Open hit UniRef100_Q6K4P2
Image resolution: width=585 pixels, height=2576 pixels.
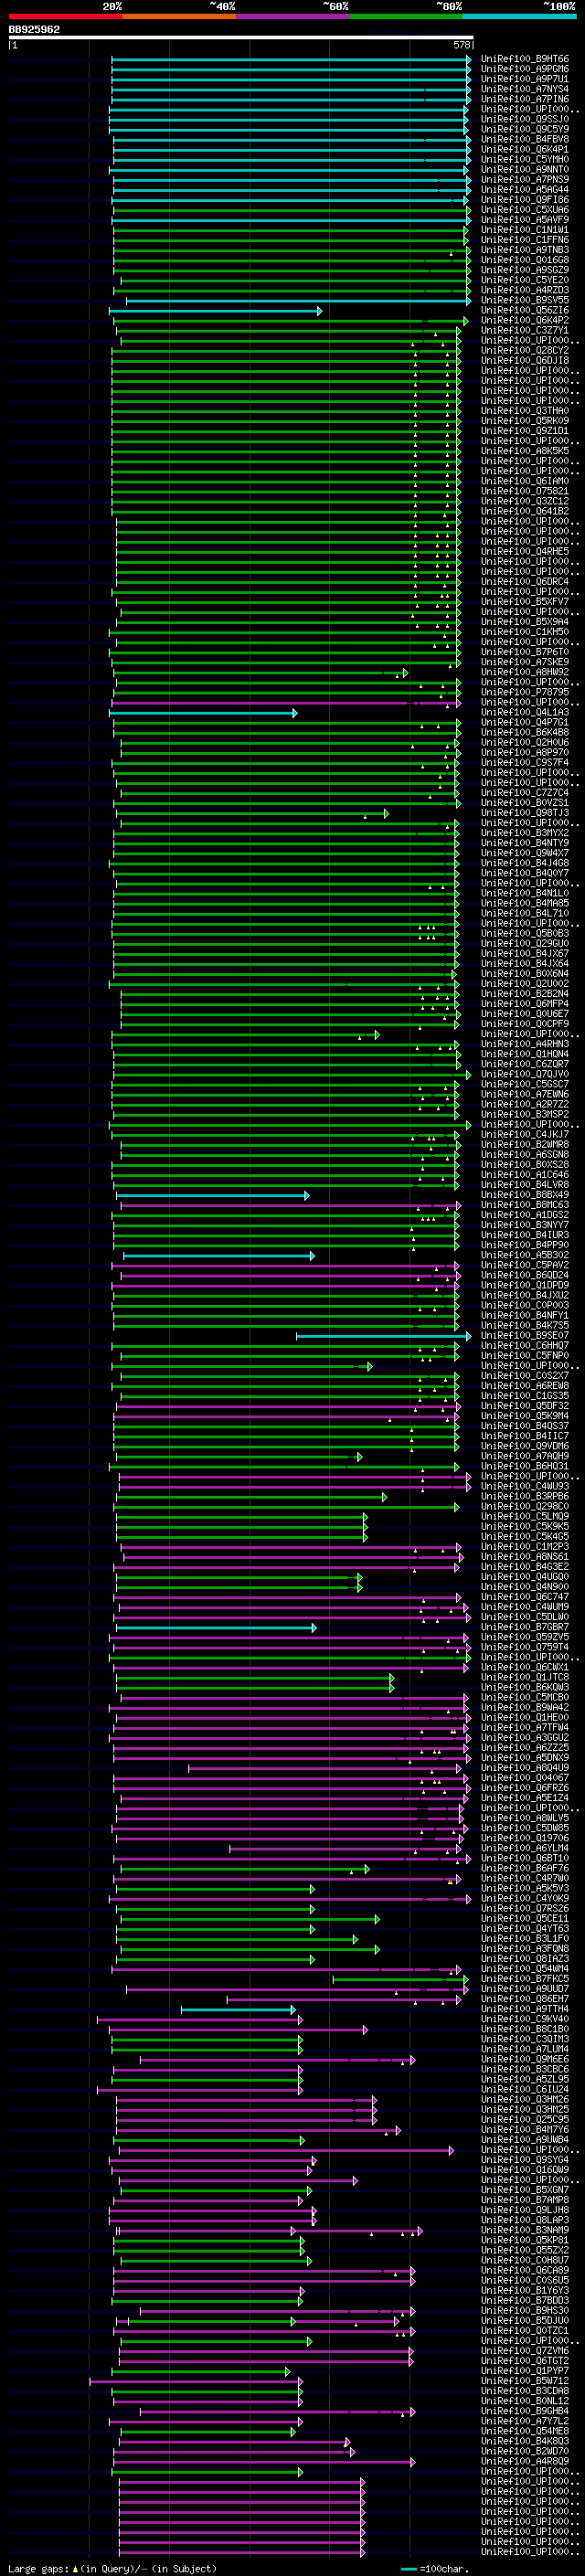click(525, 320)
